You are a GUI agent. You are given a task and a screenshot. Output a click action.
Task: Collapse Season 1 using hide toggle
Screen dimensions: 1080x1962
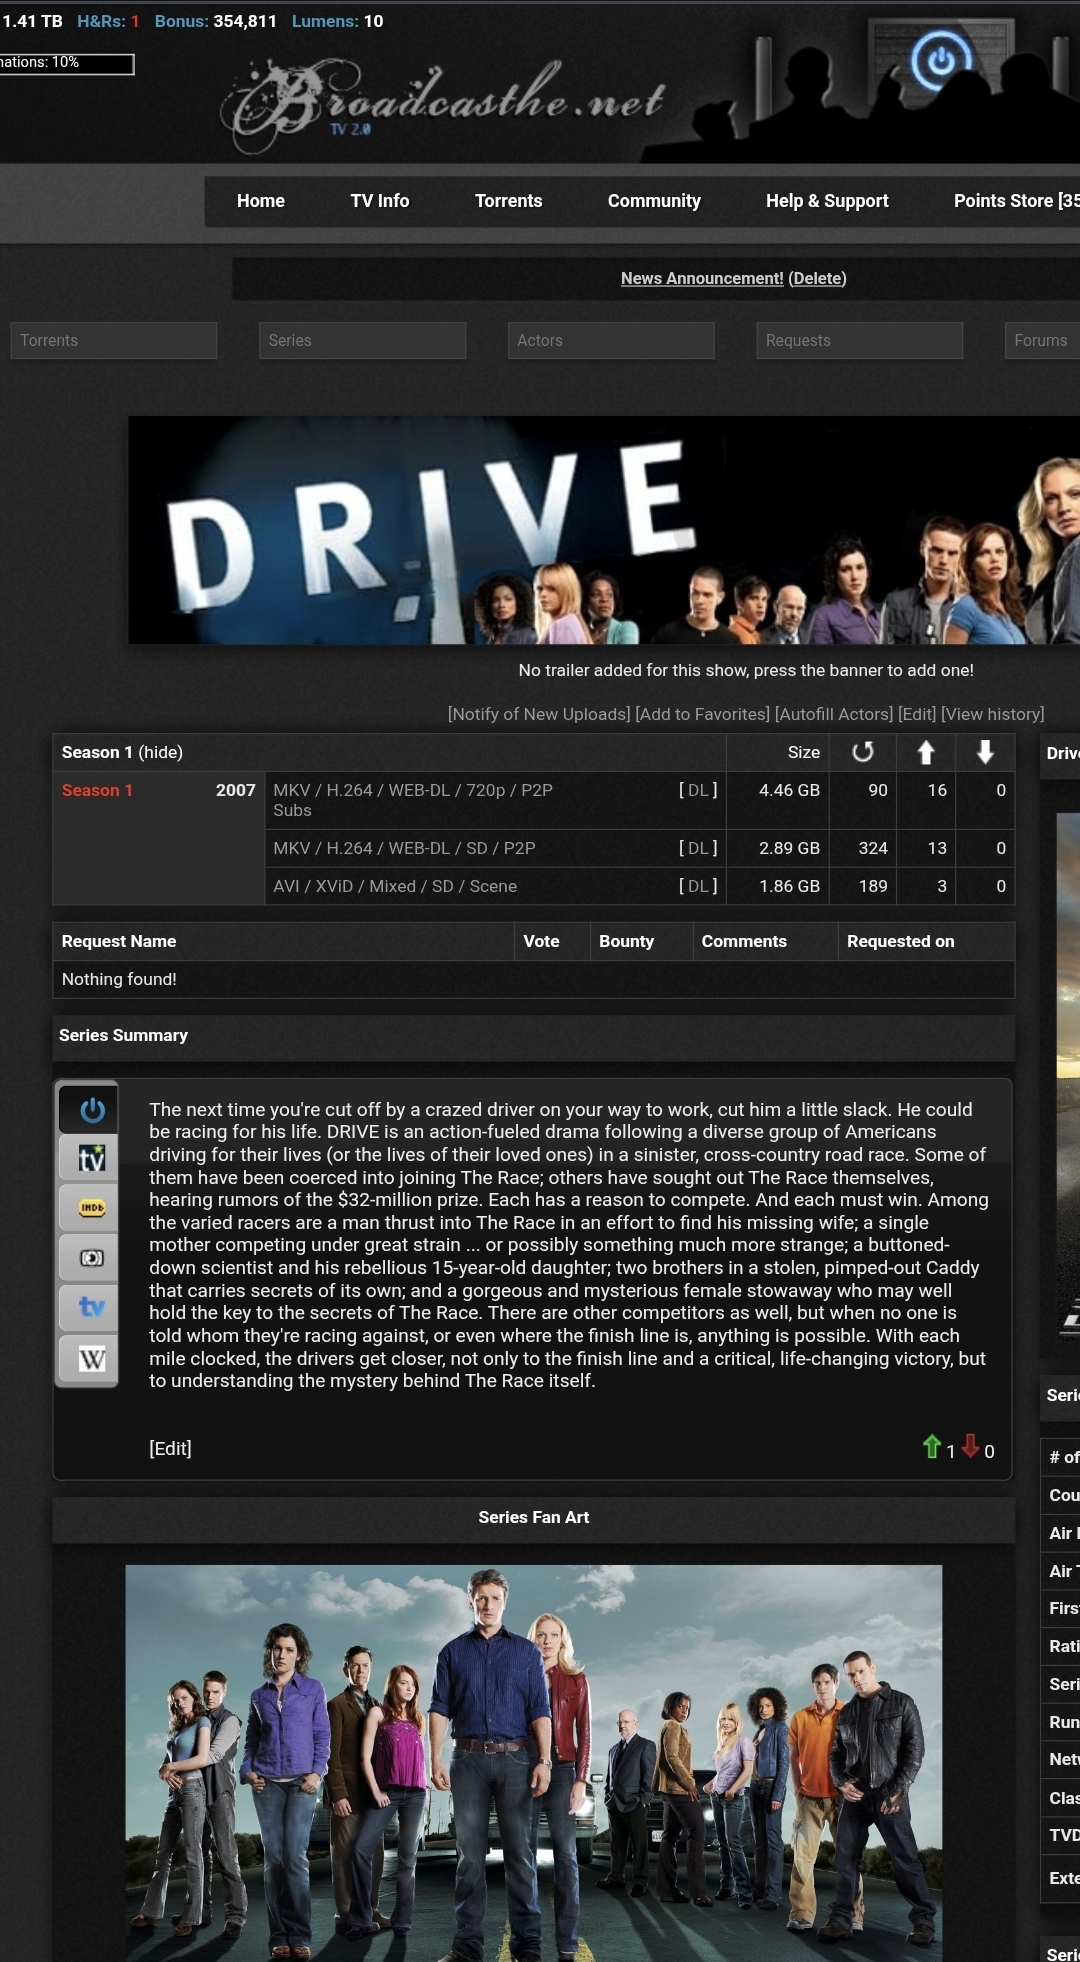[160, 752]
